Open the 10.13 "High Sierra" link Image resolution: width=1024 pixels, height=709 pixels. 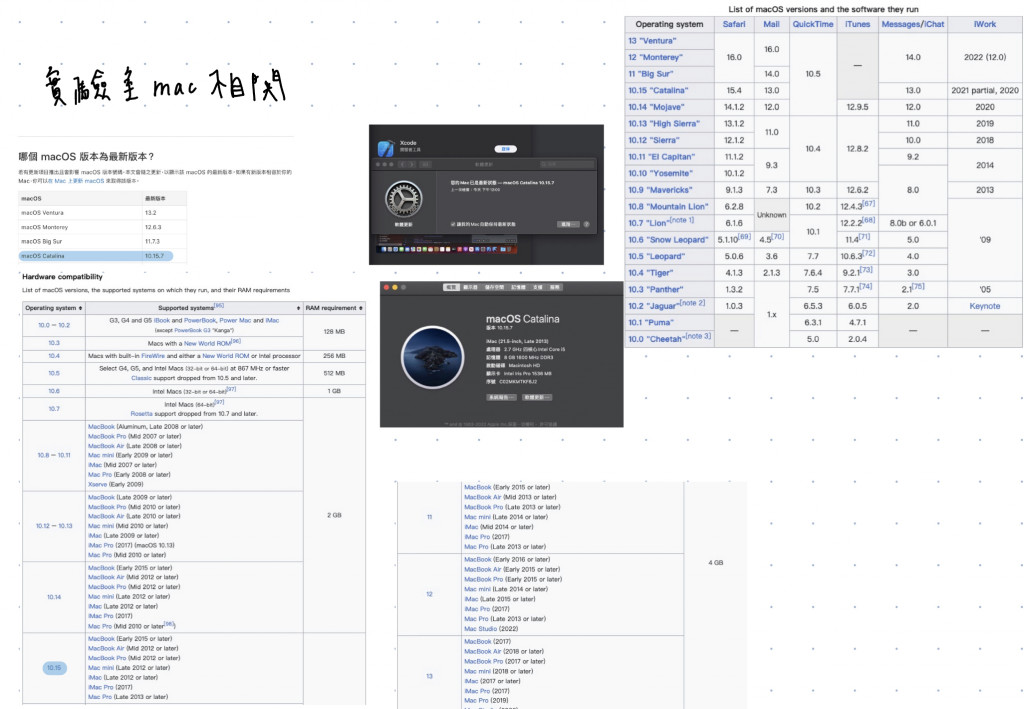point(664,123)
